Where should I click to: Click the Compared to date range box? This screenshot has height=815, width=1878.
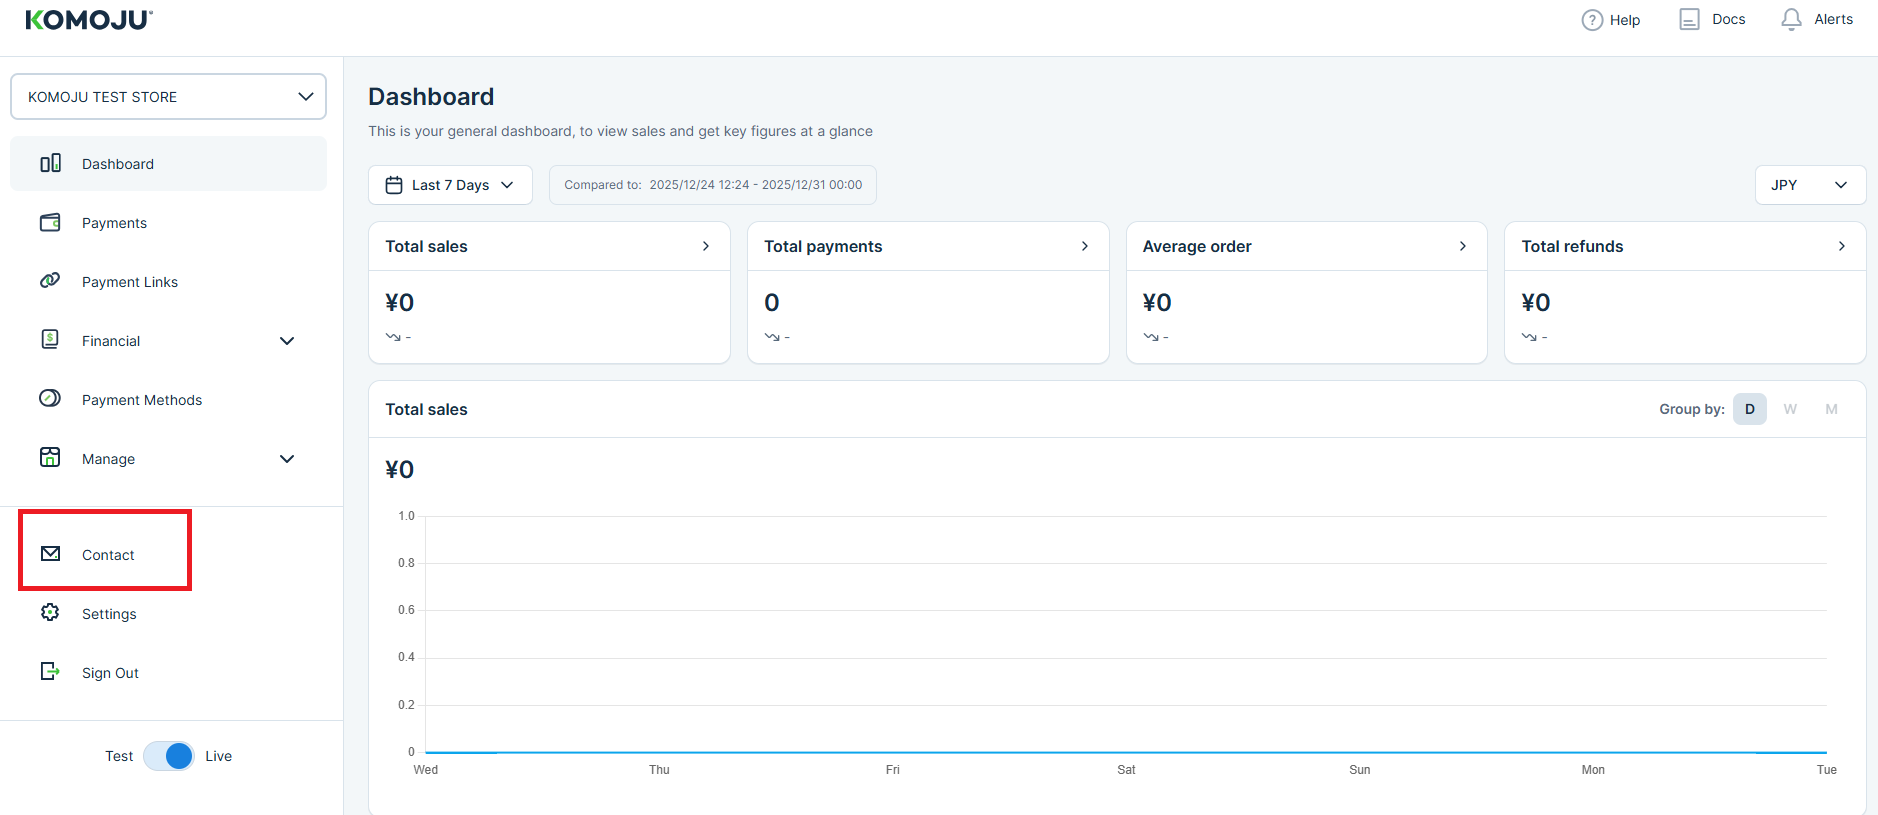click(x=713, y=185)
